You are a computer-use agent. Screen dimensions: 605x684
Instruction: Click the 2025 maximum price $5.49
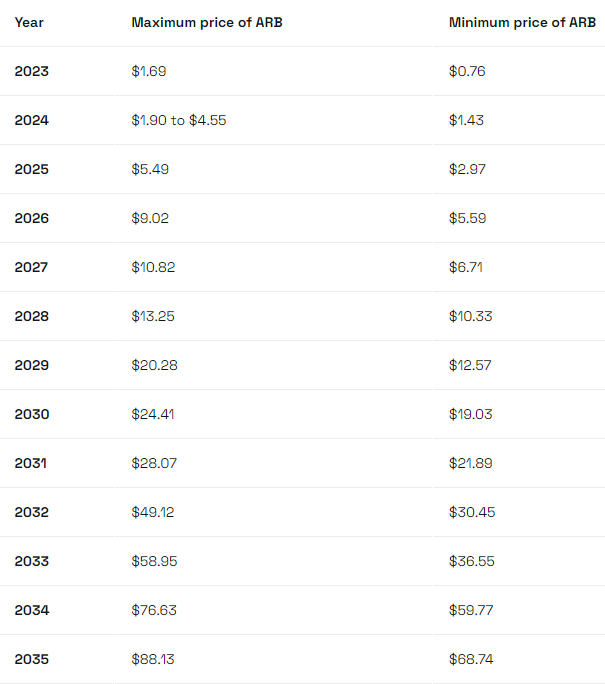click(150, 169)
